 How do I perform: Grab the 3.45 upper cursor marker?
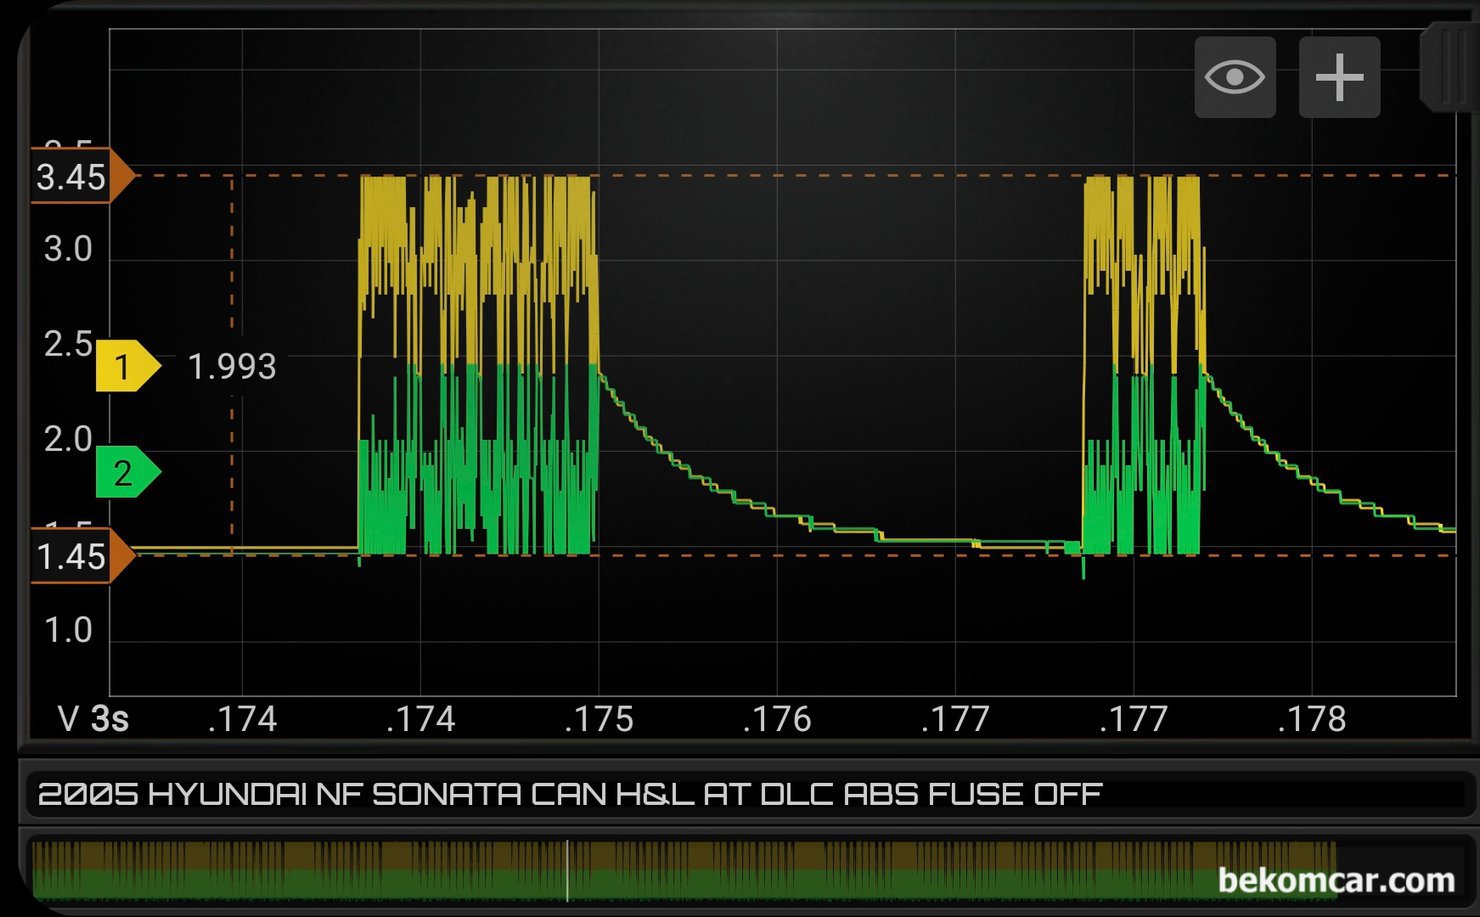(x=82, y=176)
